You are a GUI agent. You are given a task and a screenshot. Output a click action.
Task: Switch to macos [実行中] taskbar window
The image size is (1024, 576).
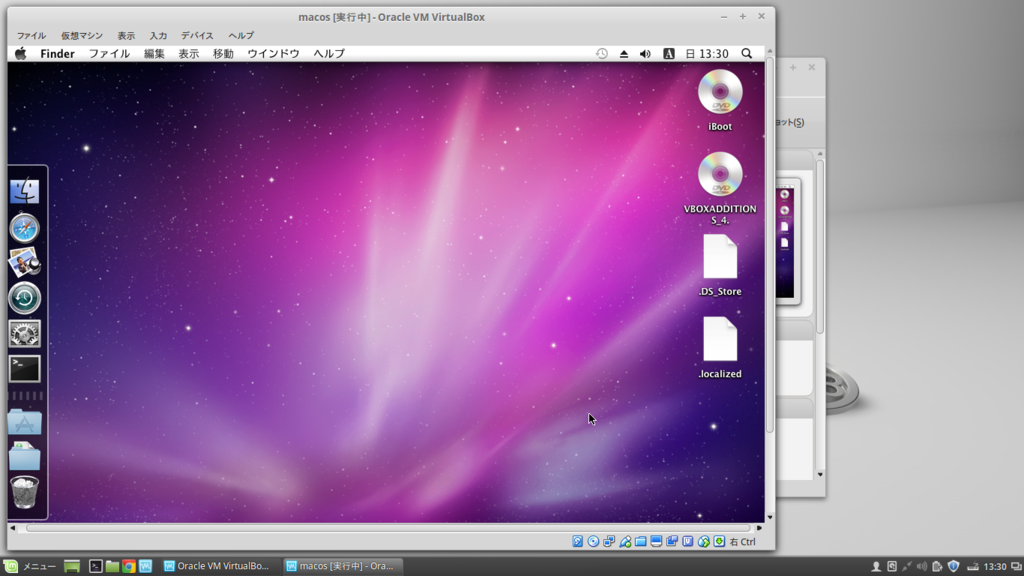coord(342,566)
